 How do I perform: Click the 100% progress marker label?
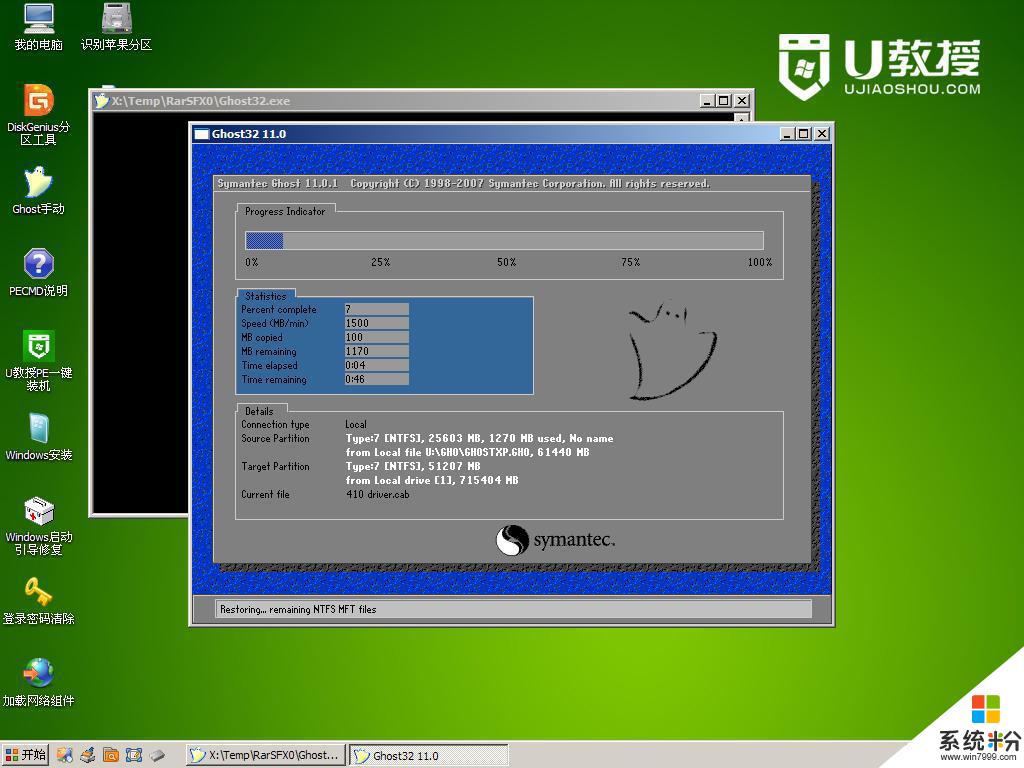point(760,263)
